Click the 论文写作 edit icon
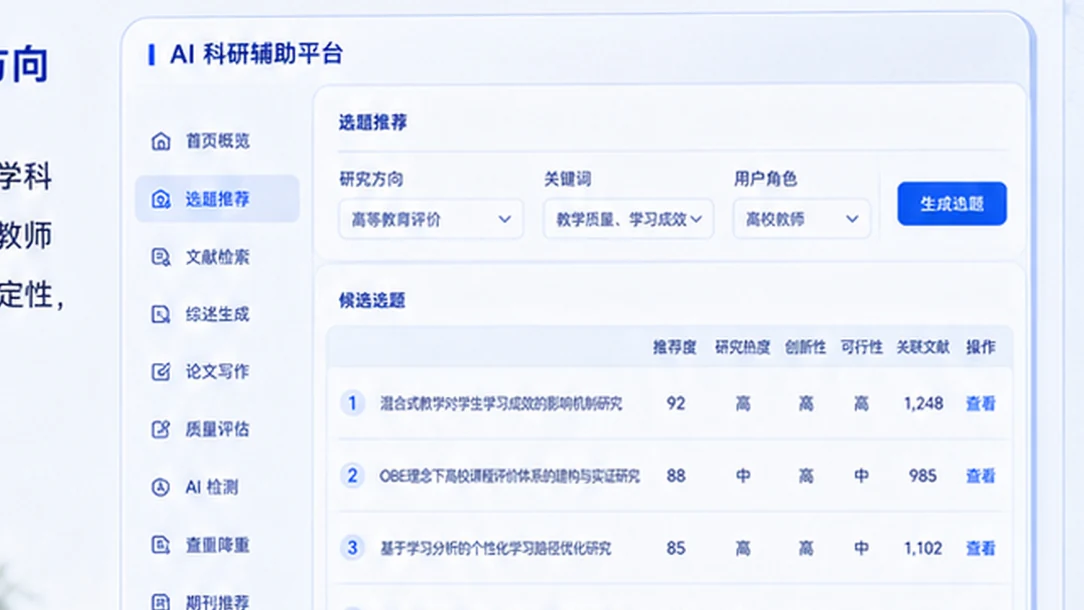Viewport: 1084px width, 610px height. click(x=160, y=372)
